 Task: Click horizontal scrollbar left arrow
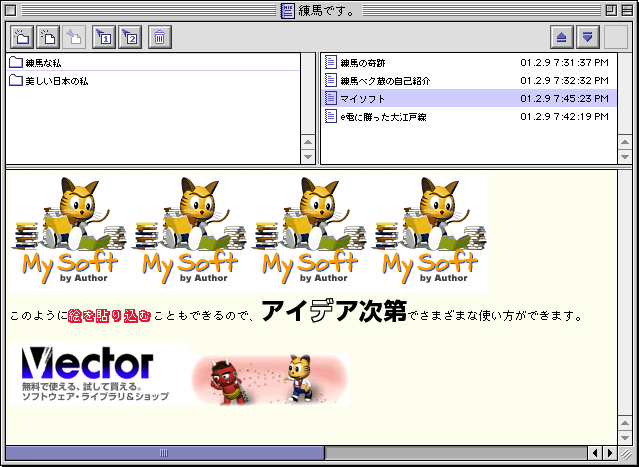pos(595,453)
